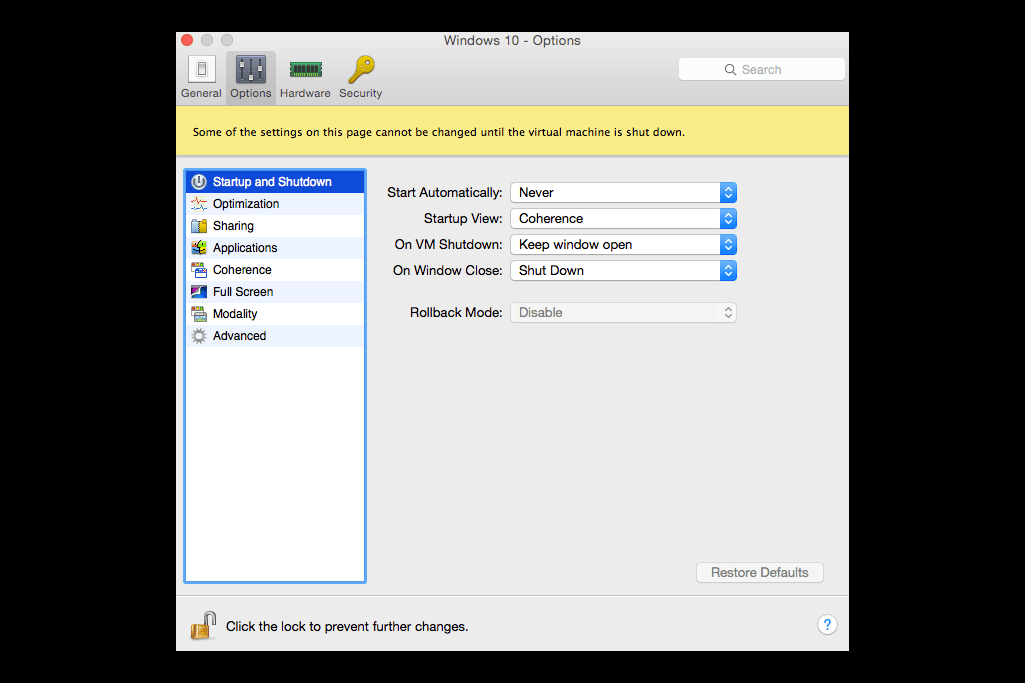The image size is (1025, 683).
Task: Close the window with red button
Action: (x=187, y=41)
